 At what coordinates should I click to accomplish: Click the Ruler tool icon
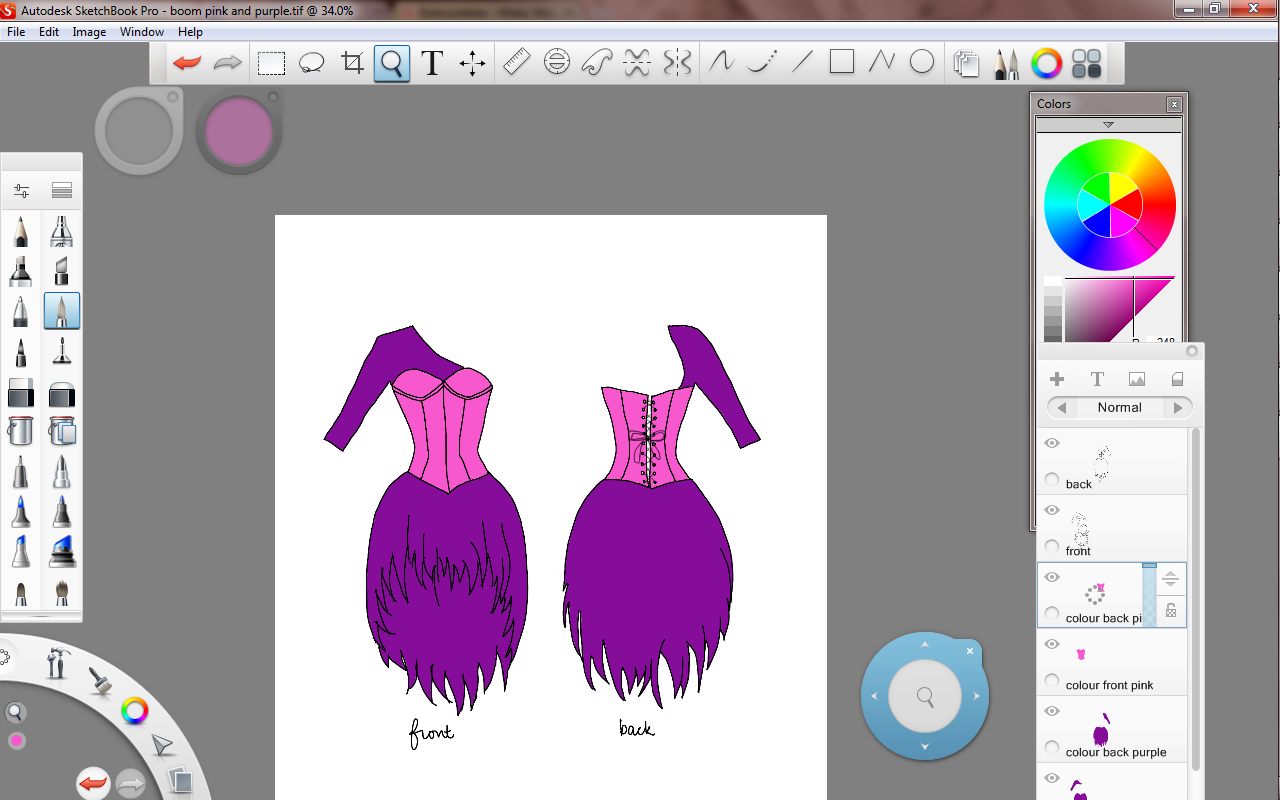point(516,63)
